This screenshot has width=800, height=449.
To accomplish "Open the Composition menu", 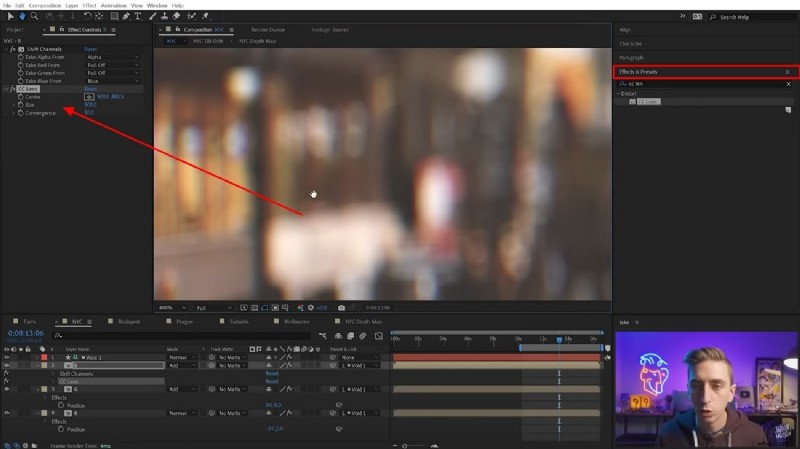I will tap(45, 5).
